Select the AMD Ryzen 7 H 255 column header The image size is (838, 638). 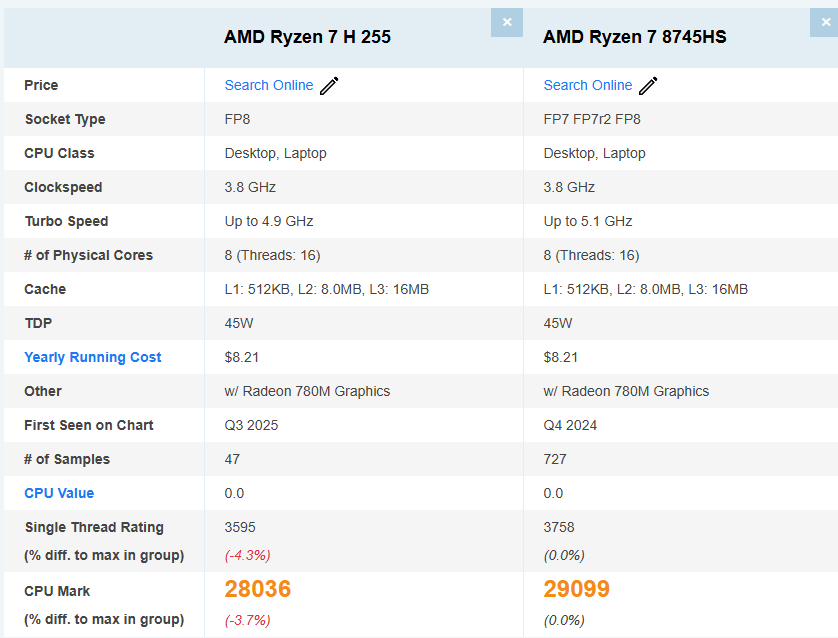(x=306, y=36)
